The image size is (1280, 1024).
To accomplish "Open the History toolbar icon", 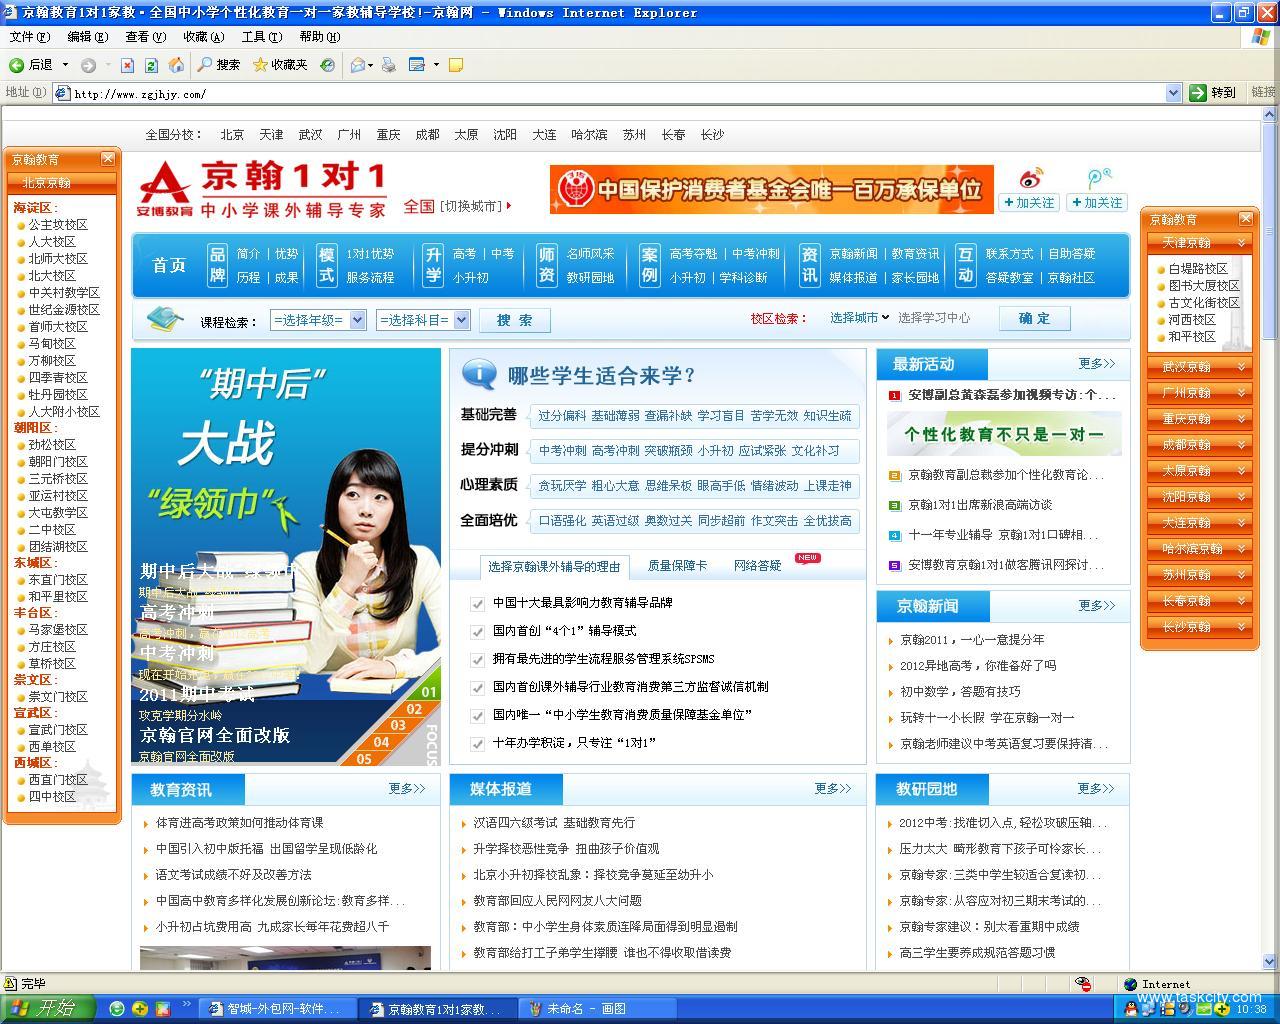I will 327,65.
